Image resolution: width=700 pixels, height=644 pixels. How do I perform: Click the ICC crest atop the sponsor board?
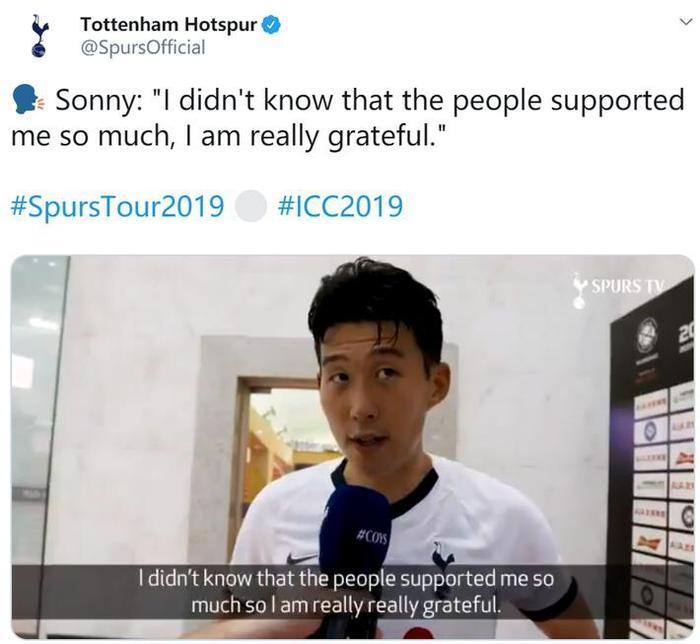(648, 334)
